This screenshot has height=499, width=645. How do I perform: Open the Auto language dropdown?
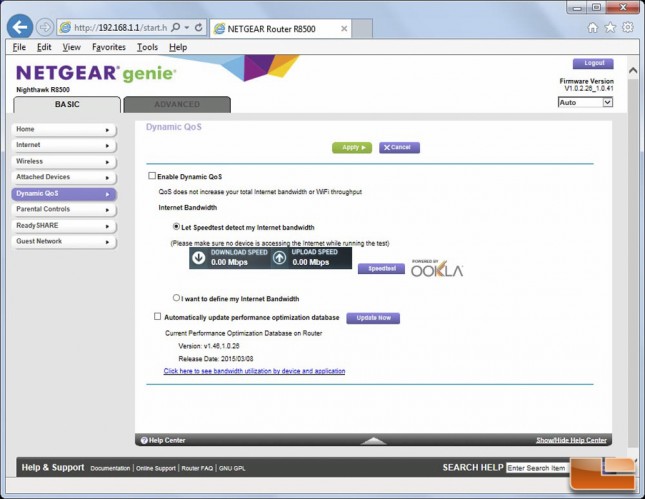585,102
